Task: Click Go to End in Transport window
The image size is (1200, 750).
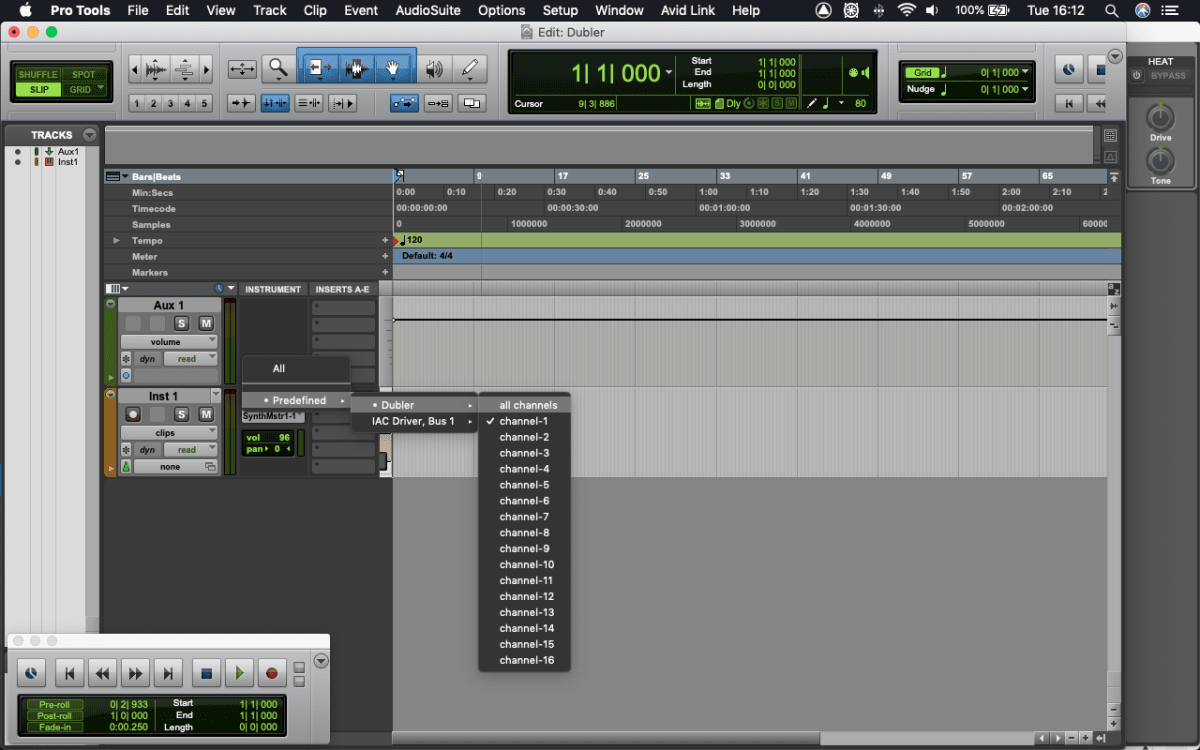Action: pyautogui.click(x=169, y=674)
